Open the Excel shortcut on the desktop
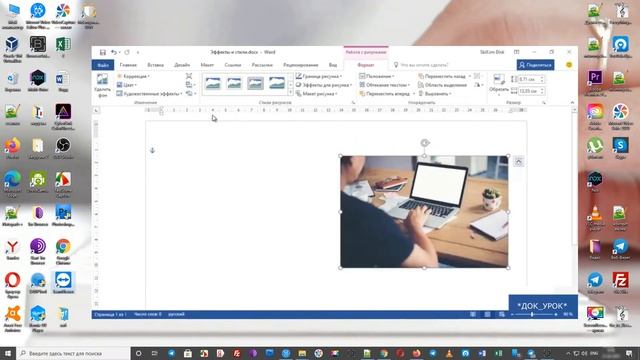The image size is (640, 360). pyautogui.click(x=63, y=47)
